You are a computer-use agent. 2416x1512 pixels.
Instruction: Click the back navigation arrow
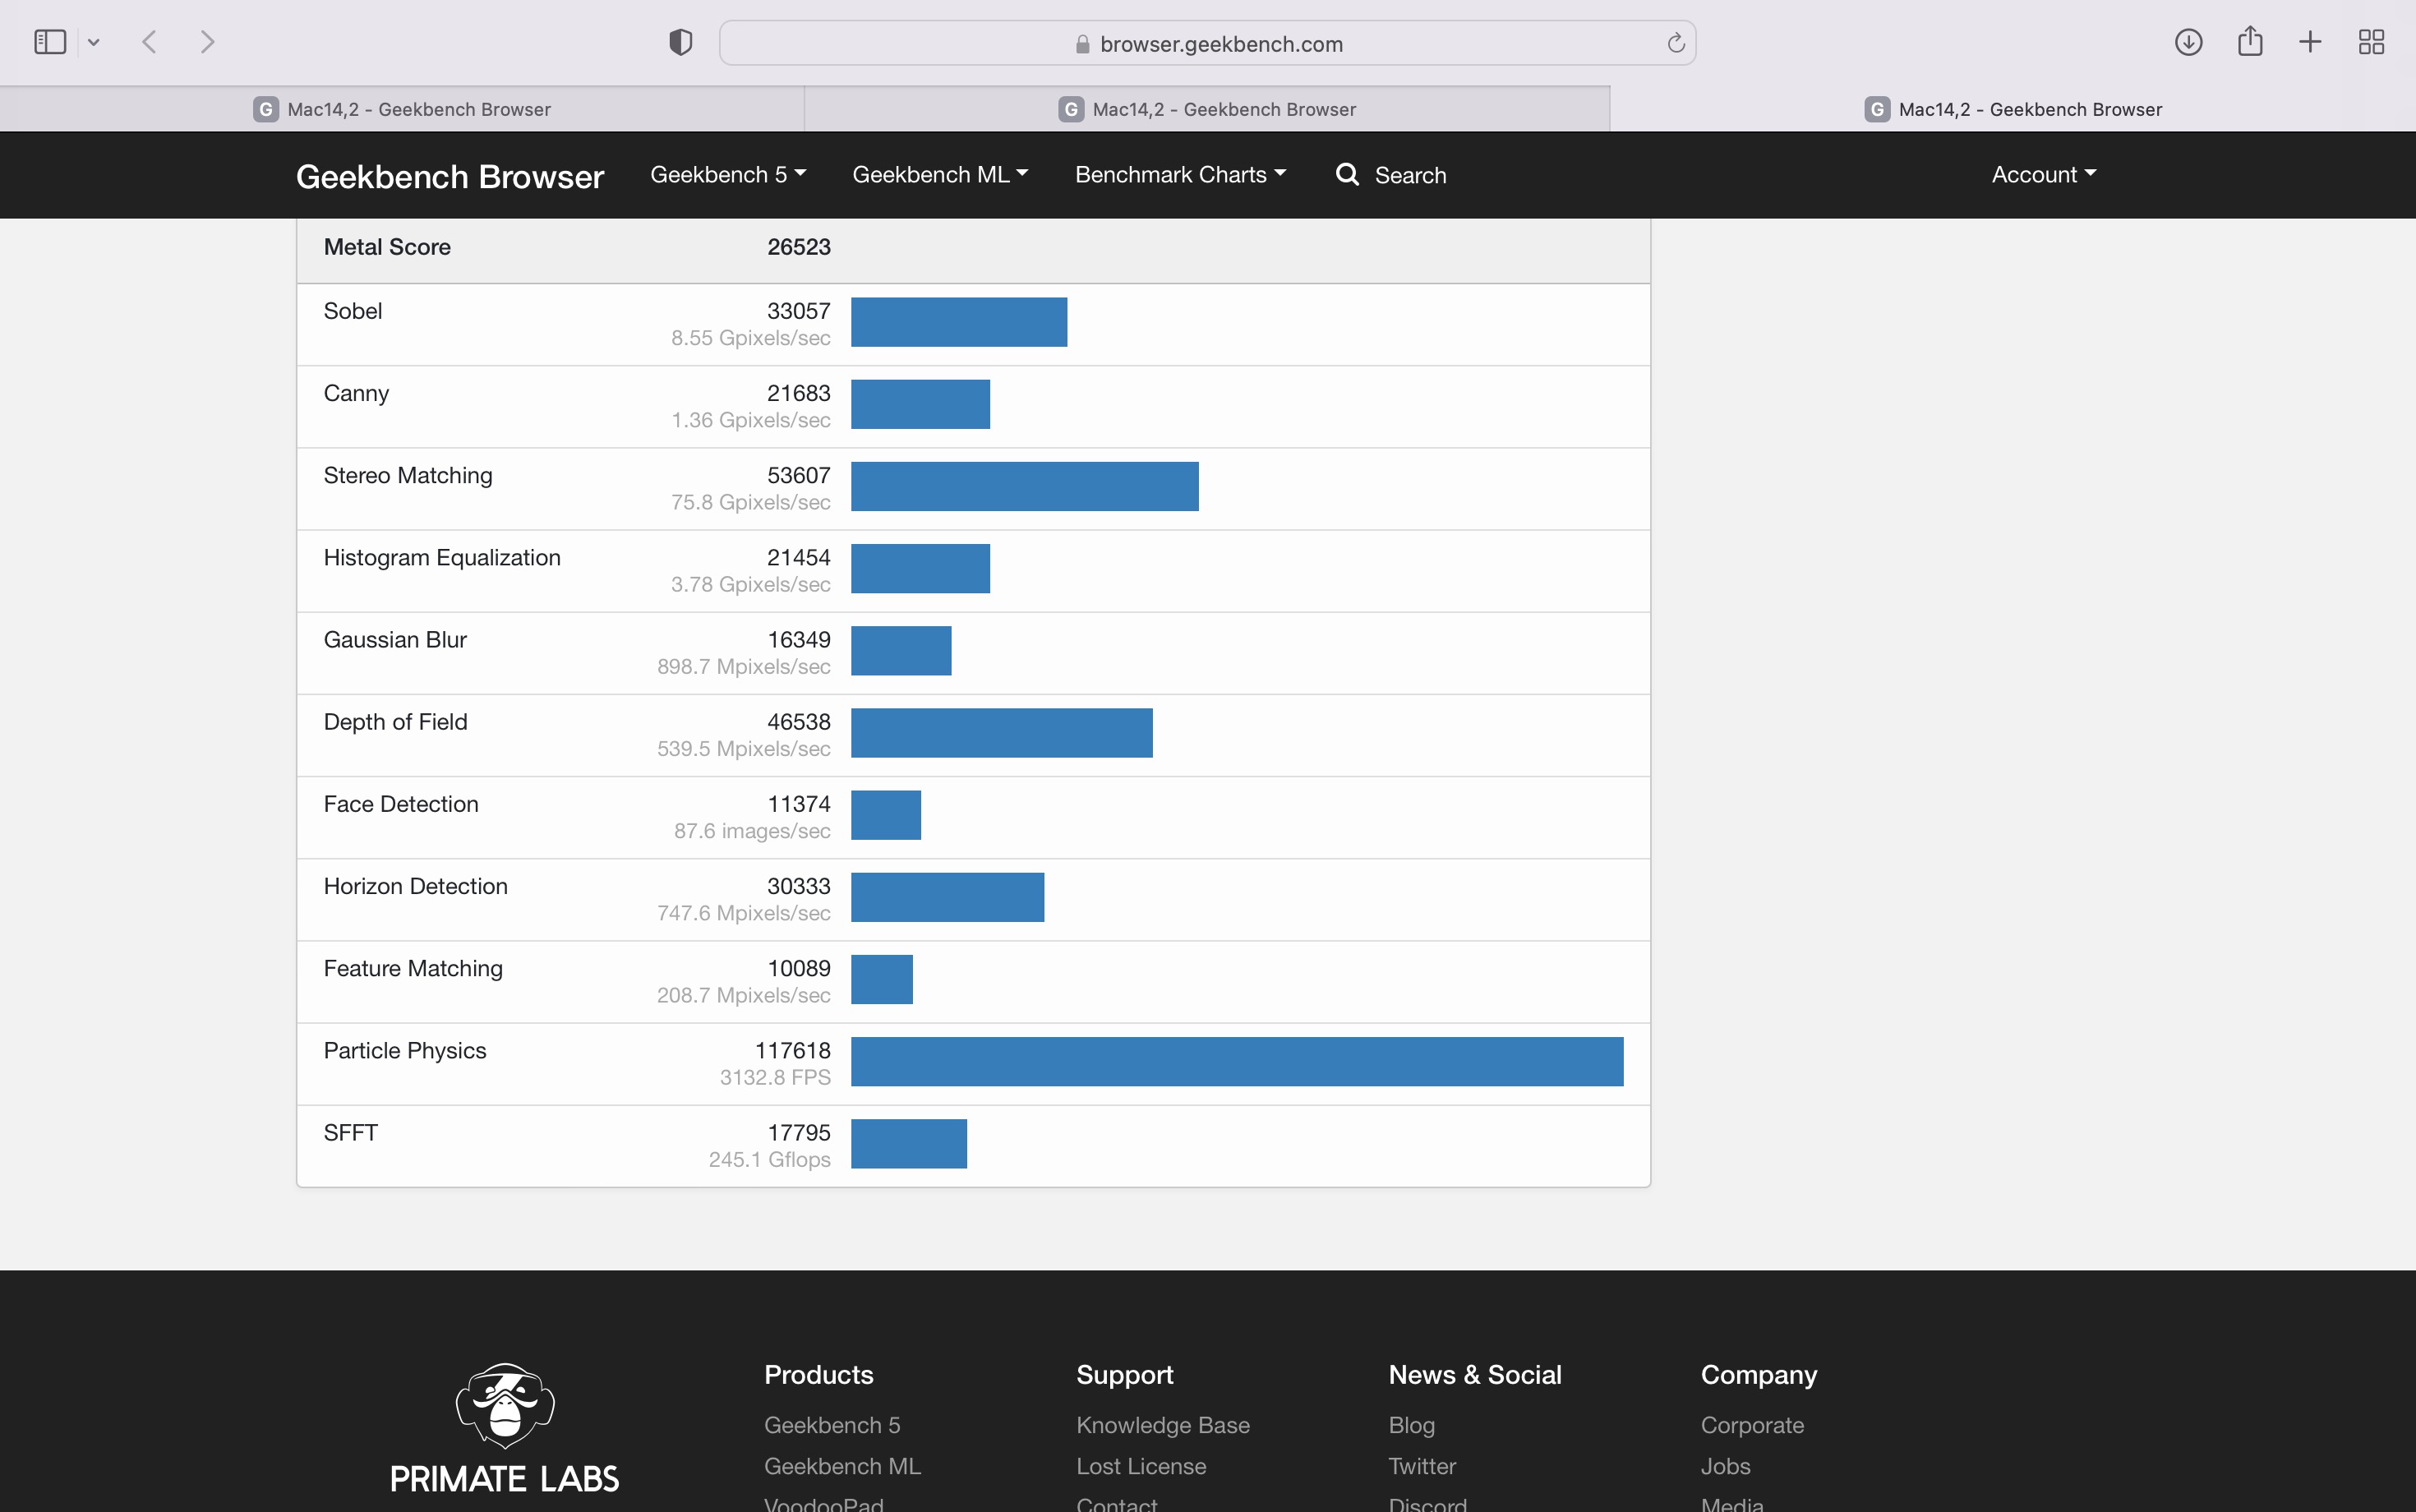150,42
